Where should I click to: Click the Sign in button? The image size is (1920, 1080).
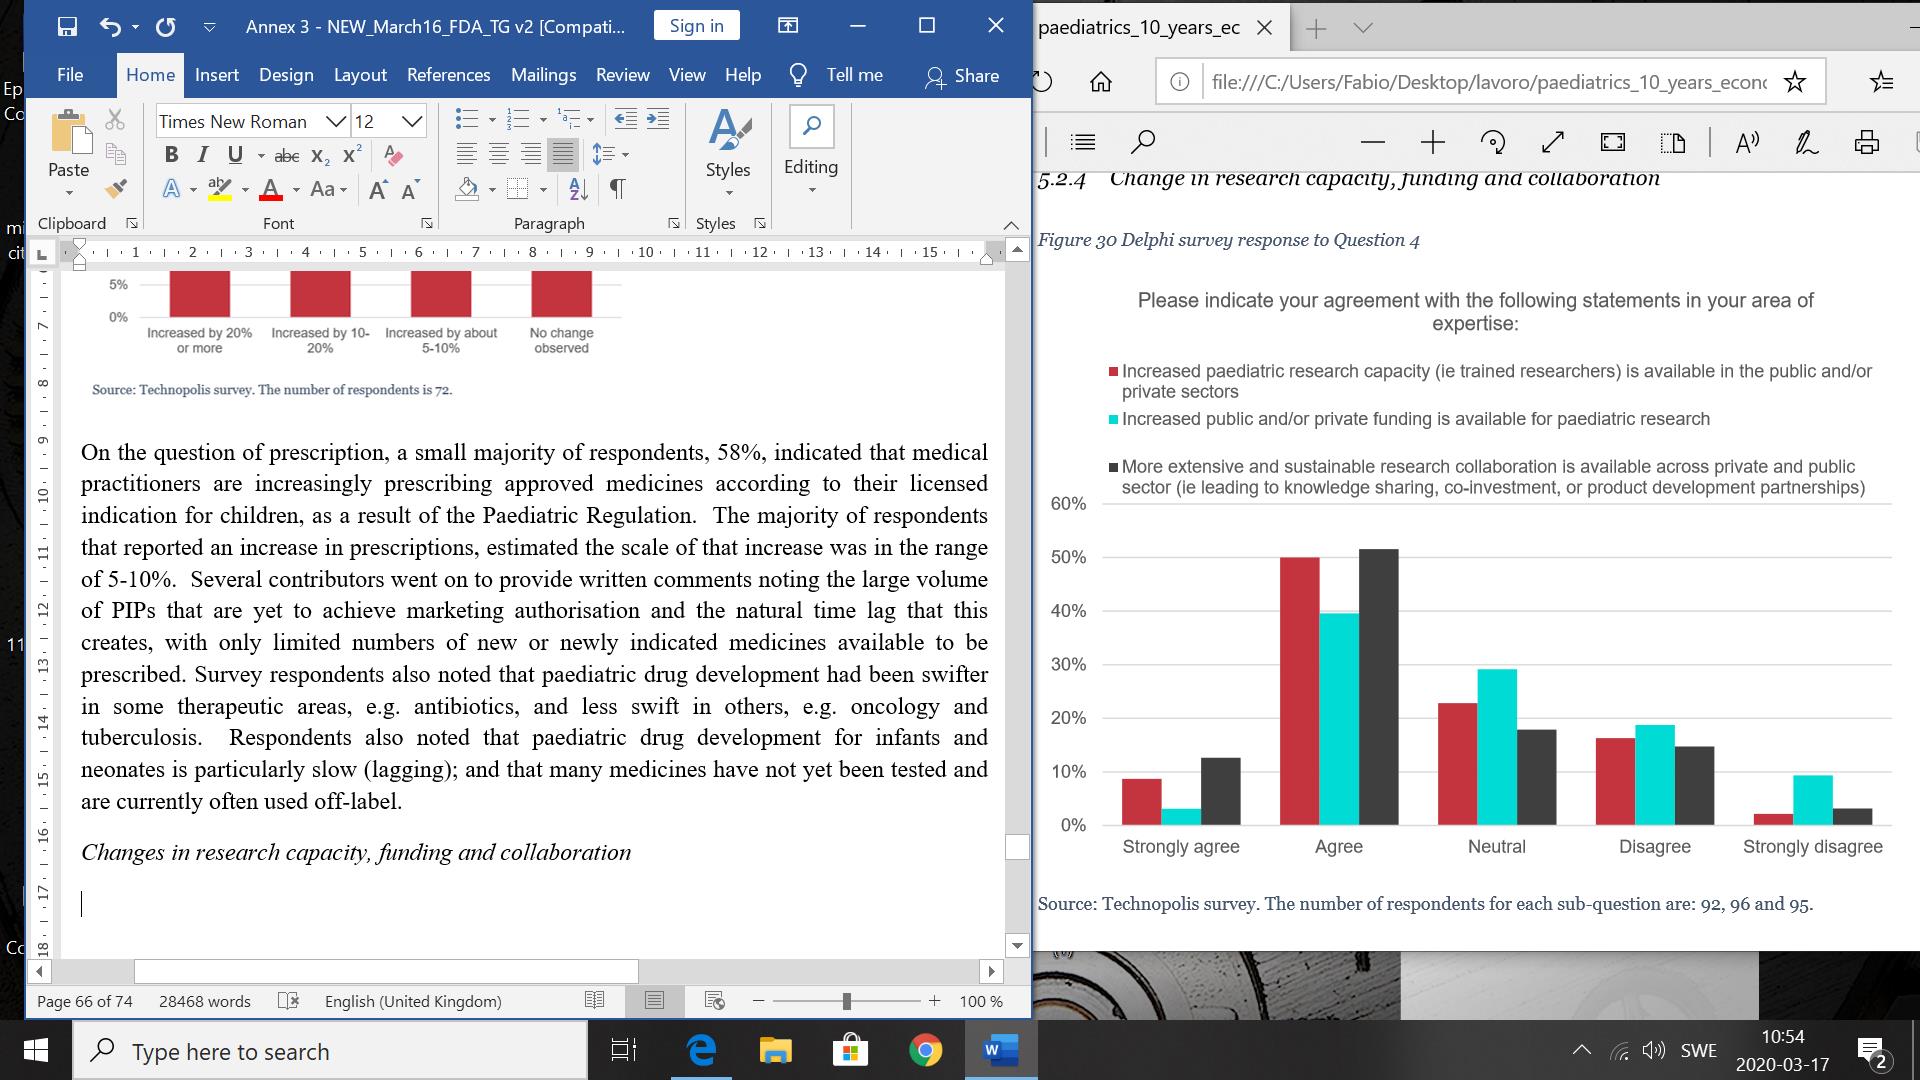696,26
